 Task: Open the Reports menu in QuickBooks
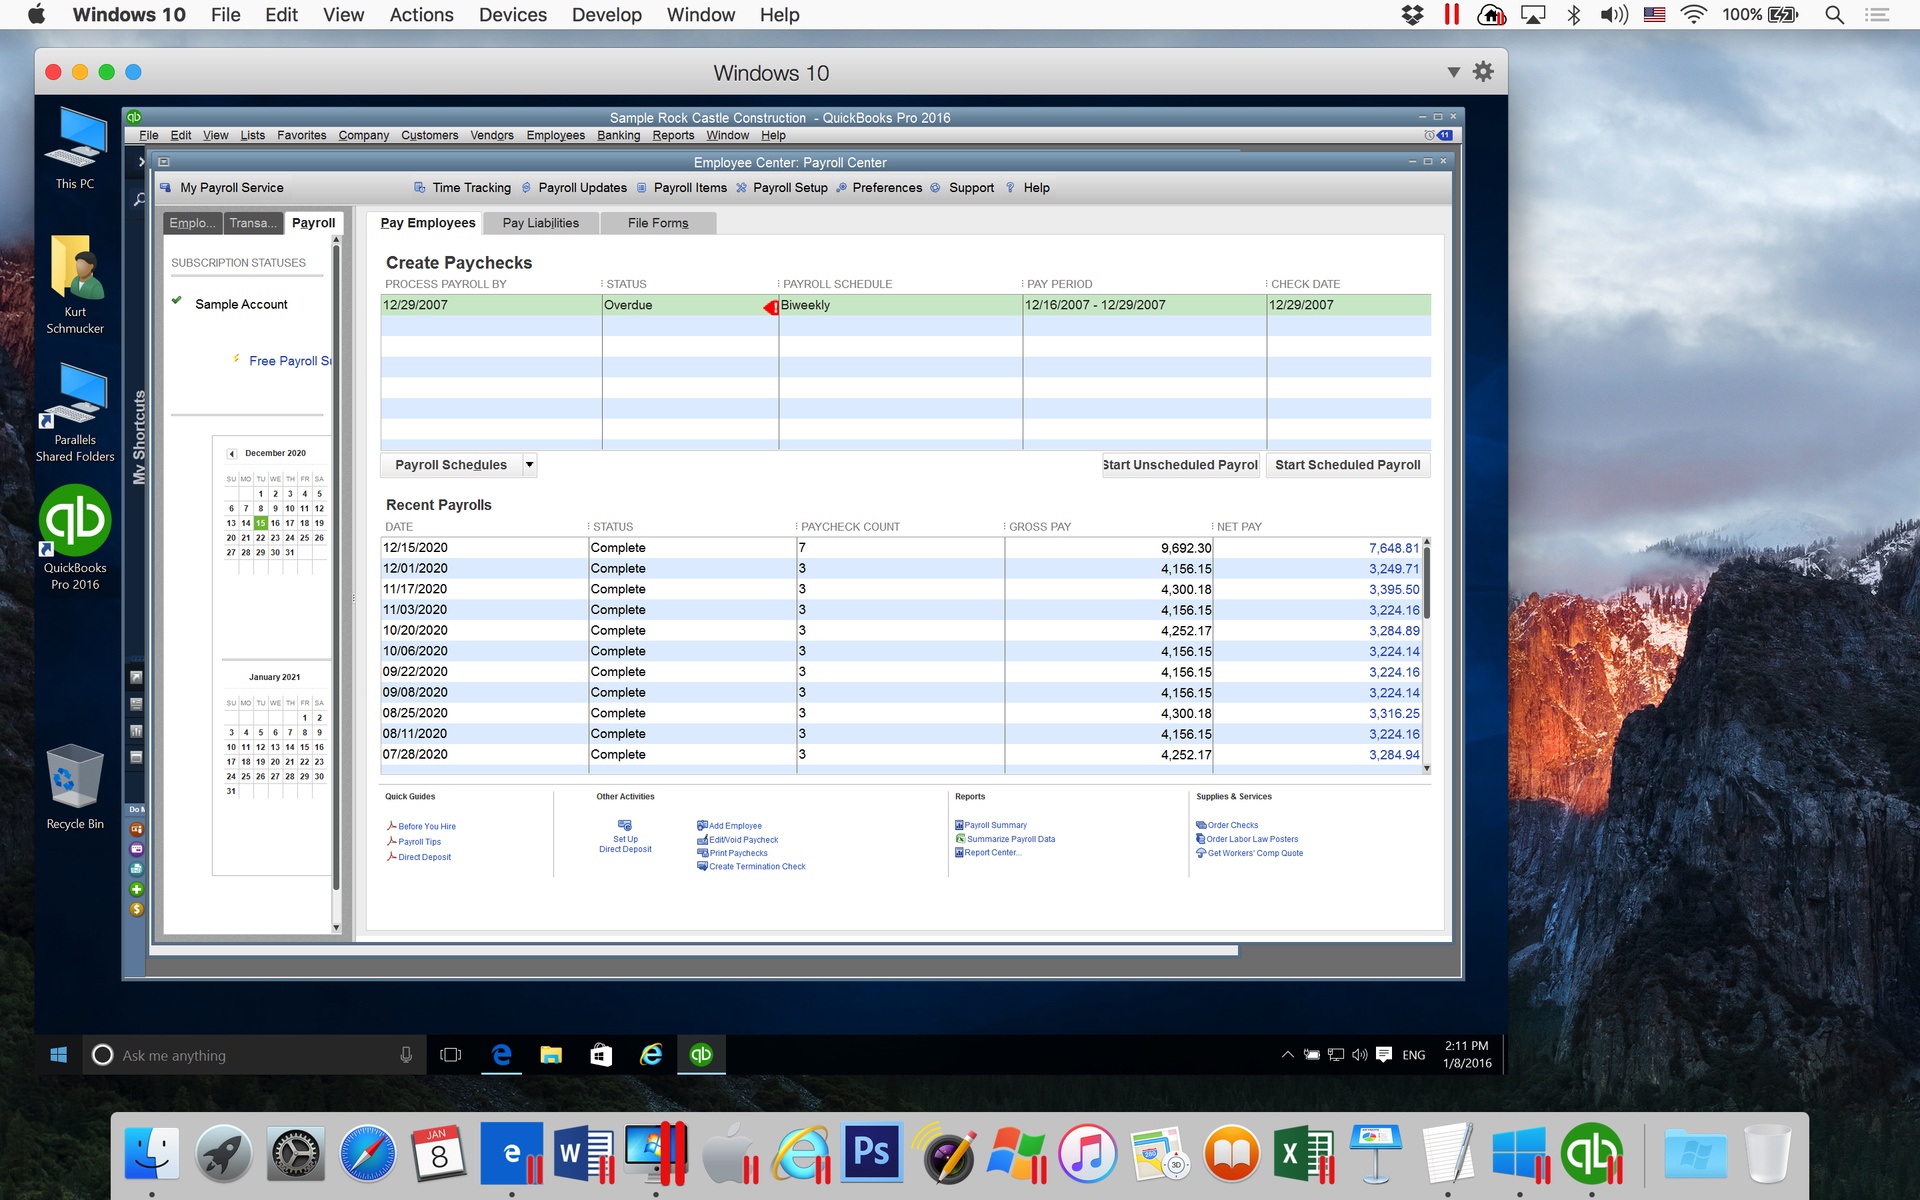coord(673,135)
